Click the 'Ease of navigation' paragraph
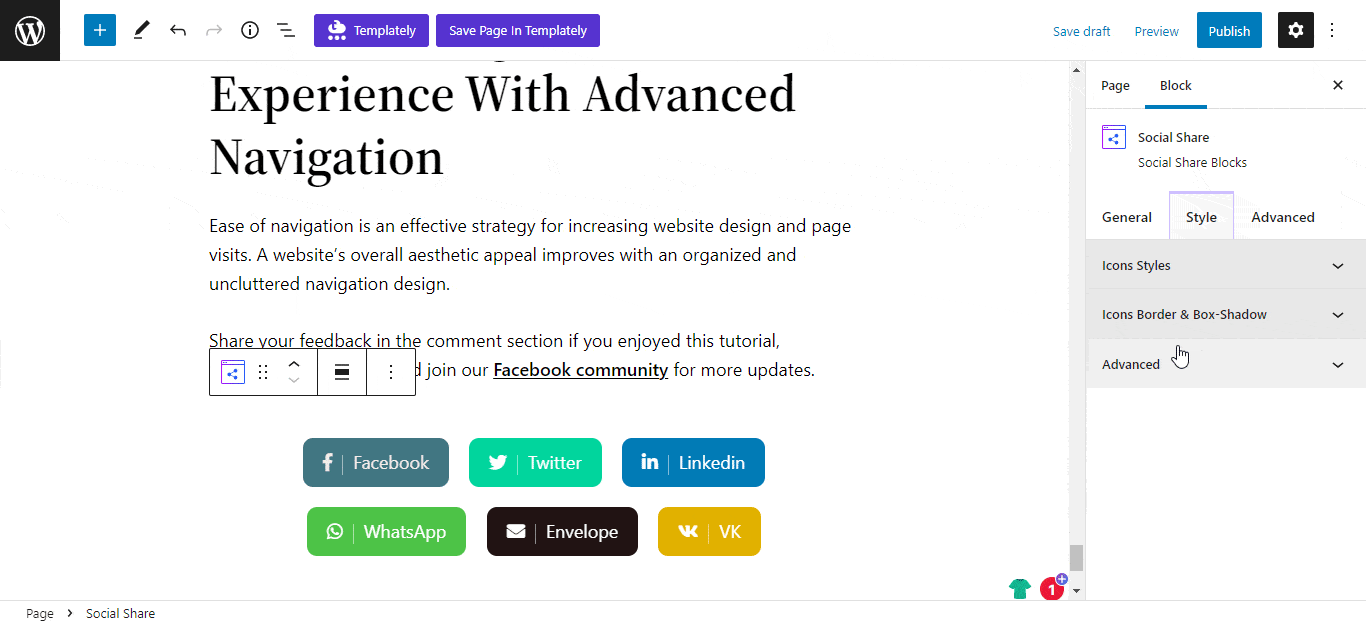1366x625 pixels. pos(530,255)
